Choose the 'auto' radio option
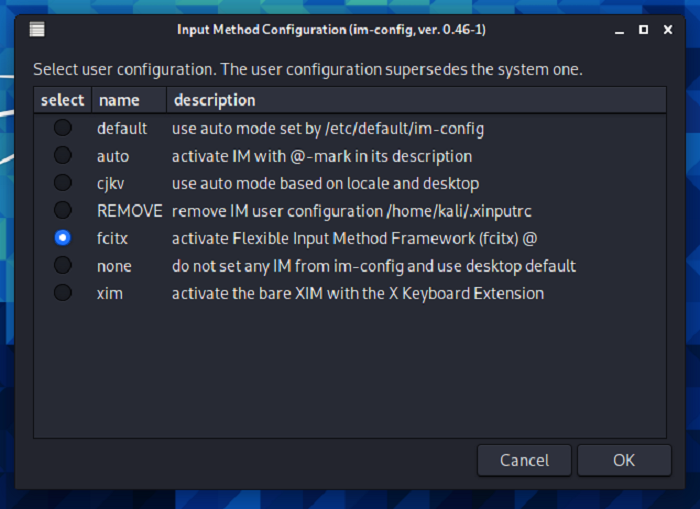The image size is (700, 509). pos(63,156)
